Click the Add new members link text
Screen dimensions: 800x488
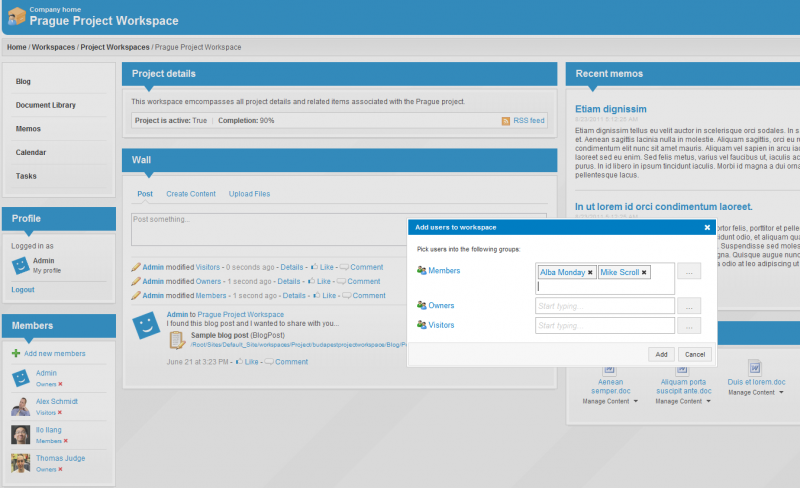click(x=55, y=353)
